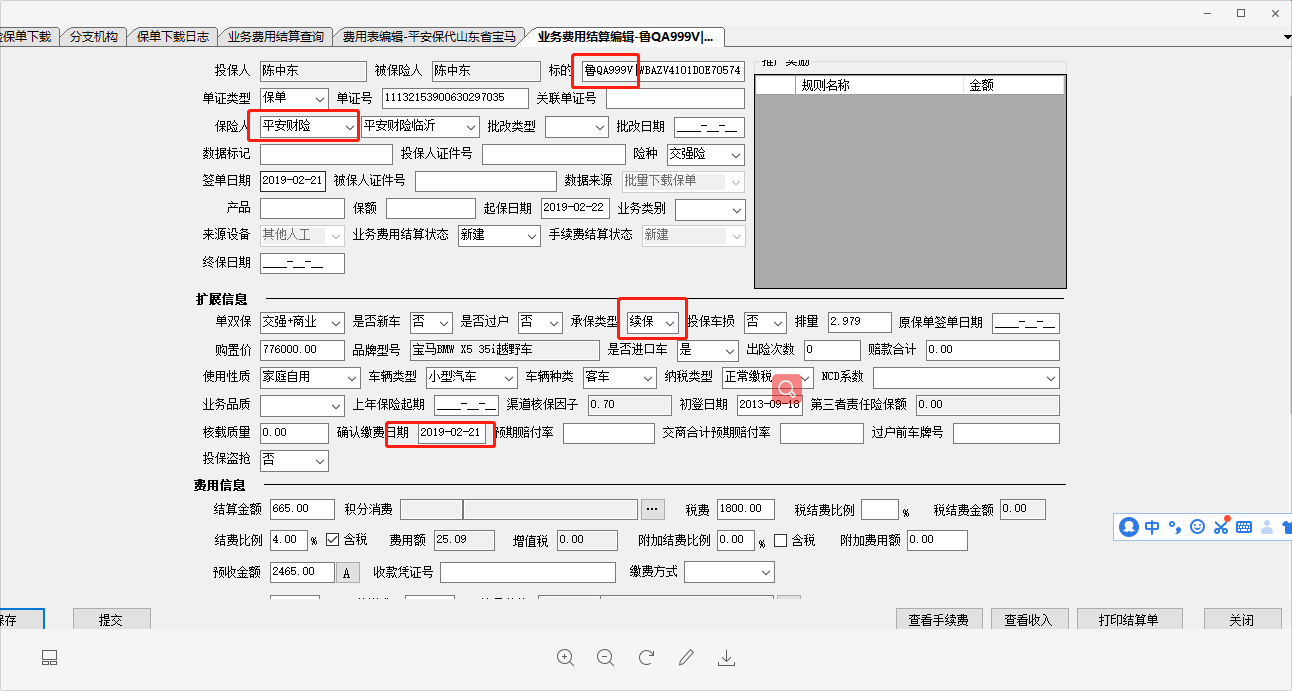Open 批改类型 dropdown

coord(577,127)
